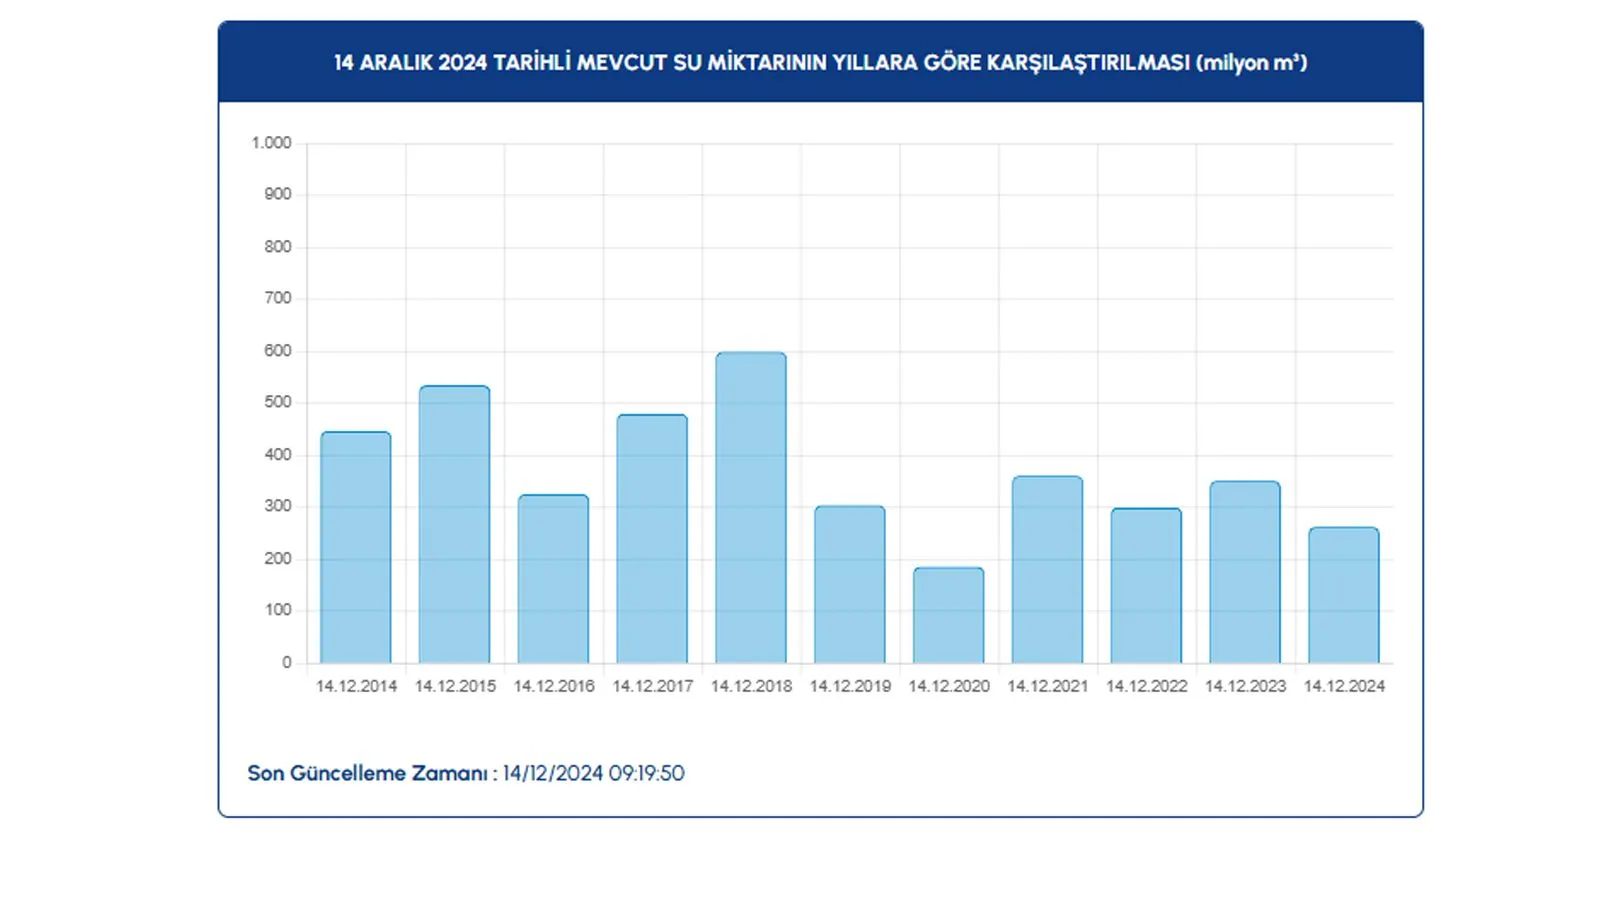This screenshot has height=900, width=1600.
Task: Select the 14.12.2022 bar
Action: pos(1146,585)
